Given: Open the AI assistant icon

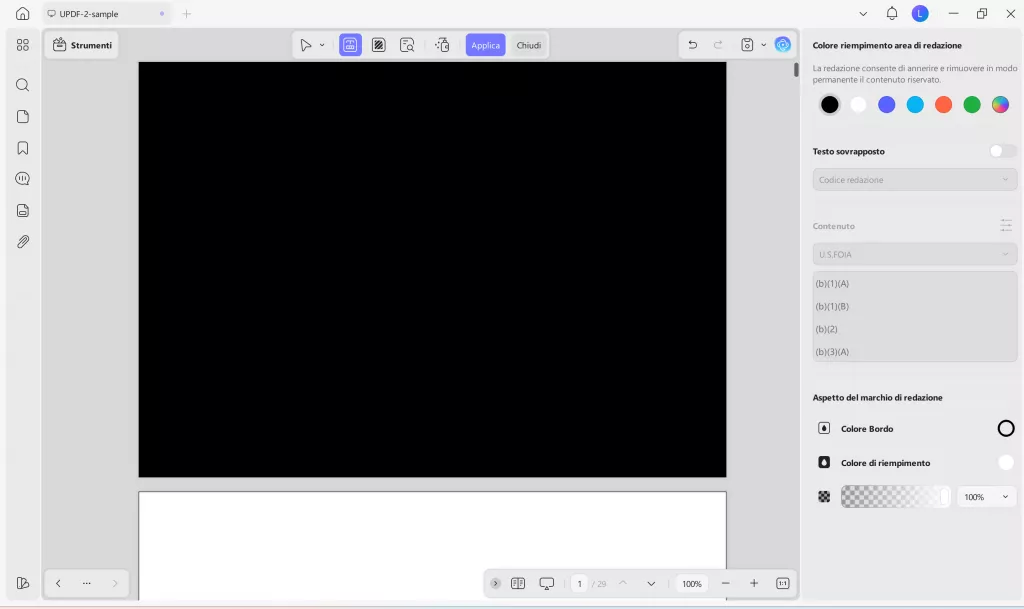Looking at the screenshot, I should pos(783,44).
